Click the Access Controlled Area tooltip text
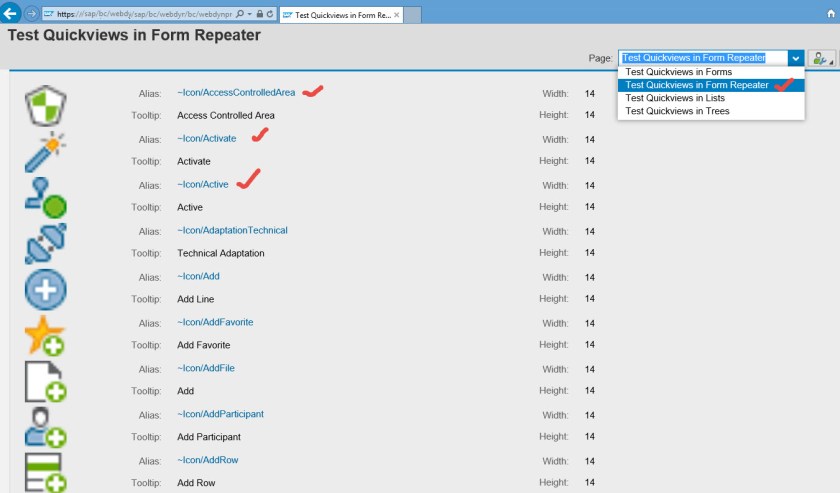Viewport: 840px width, 493px height. pyautogui.click(x=226, y=115)
